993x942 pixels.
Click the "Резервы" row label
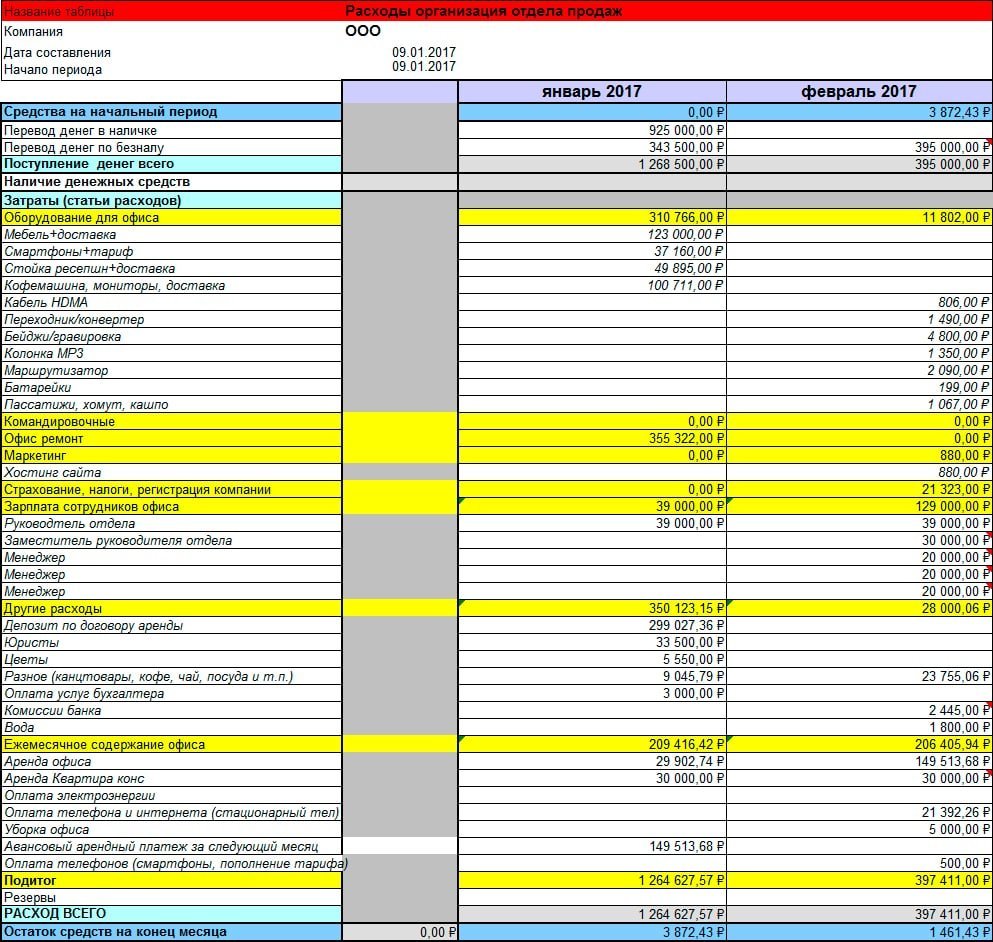[28, 898]
